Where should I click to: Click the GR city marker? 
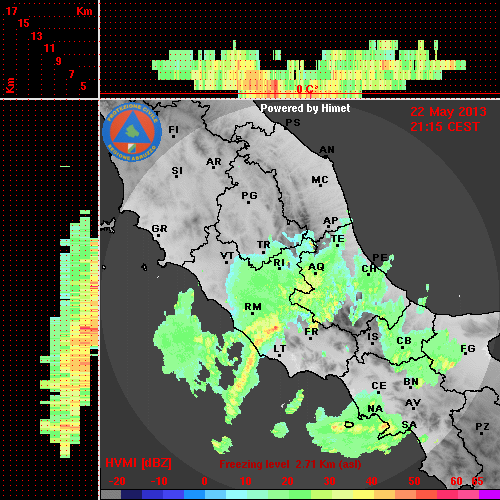(x=159, y=230)
